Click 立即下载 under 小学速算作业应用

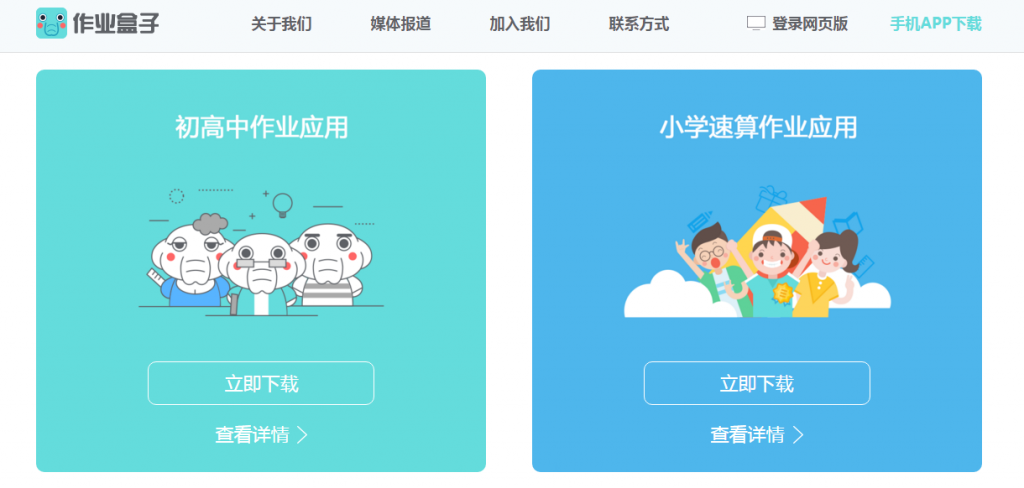pyautogui.click(x=757, y=383)
